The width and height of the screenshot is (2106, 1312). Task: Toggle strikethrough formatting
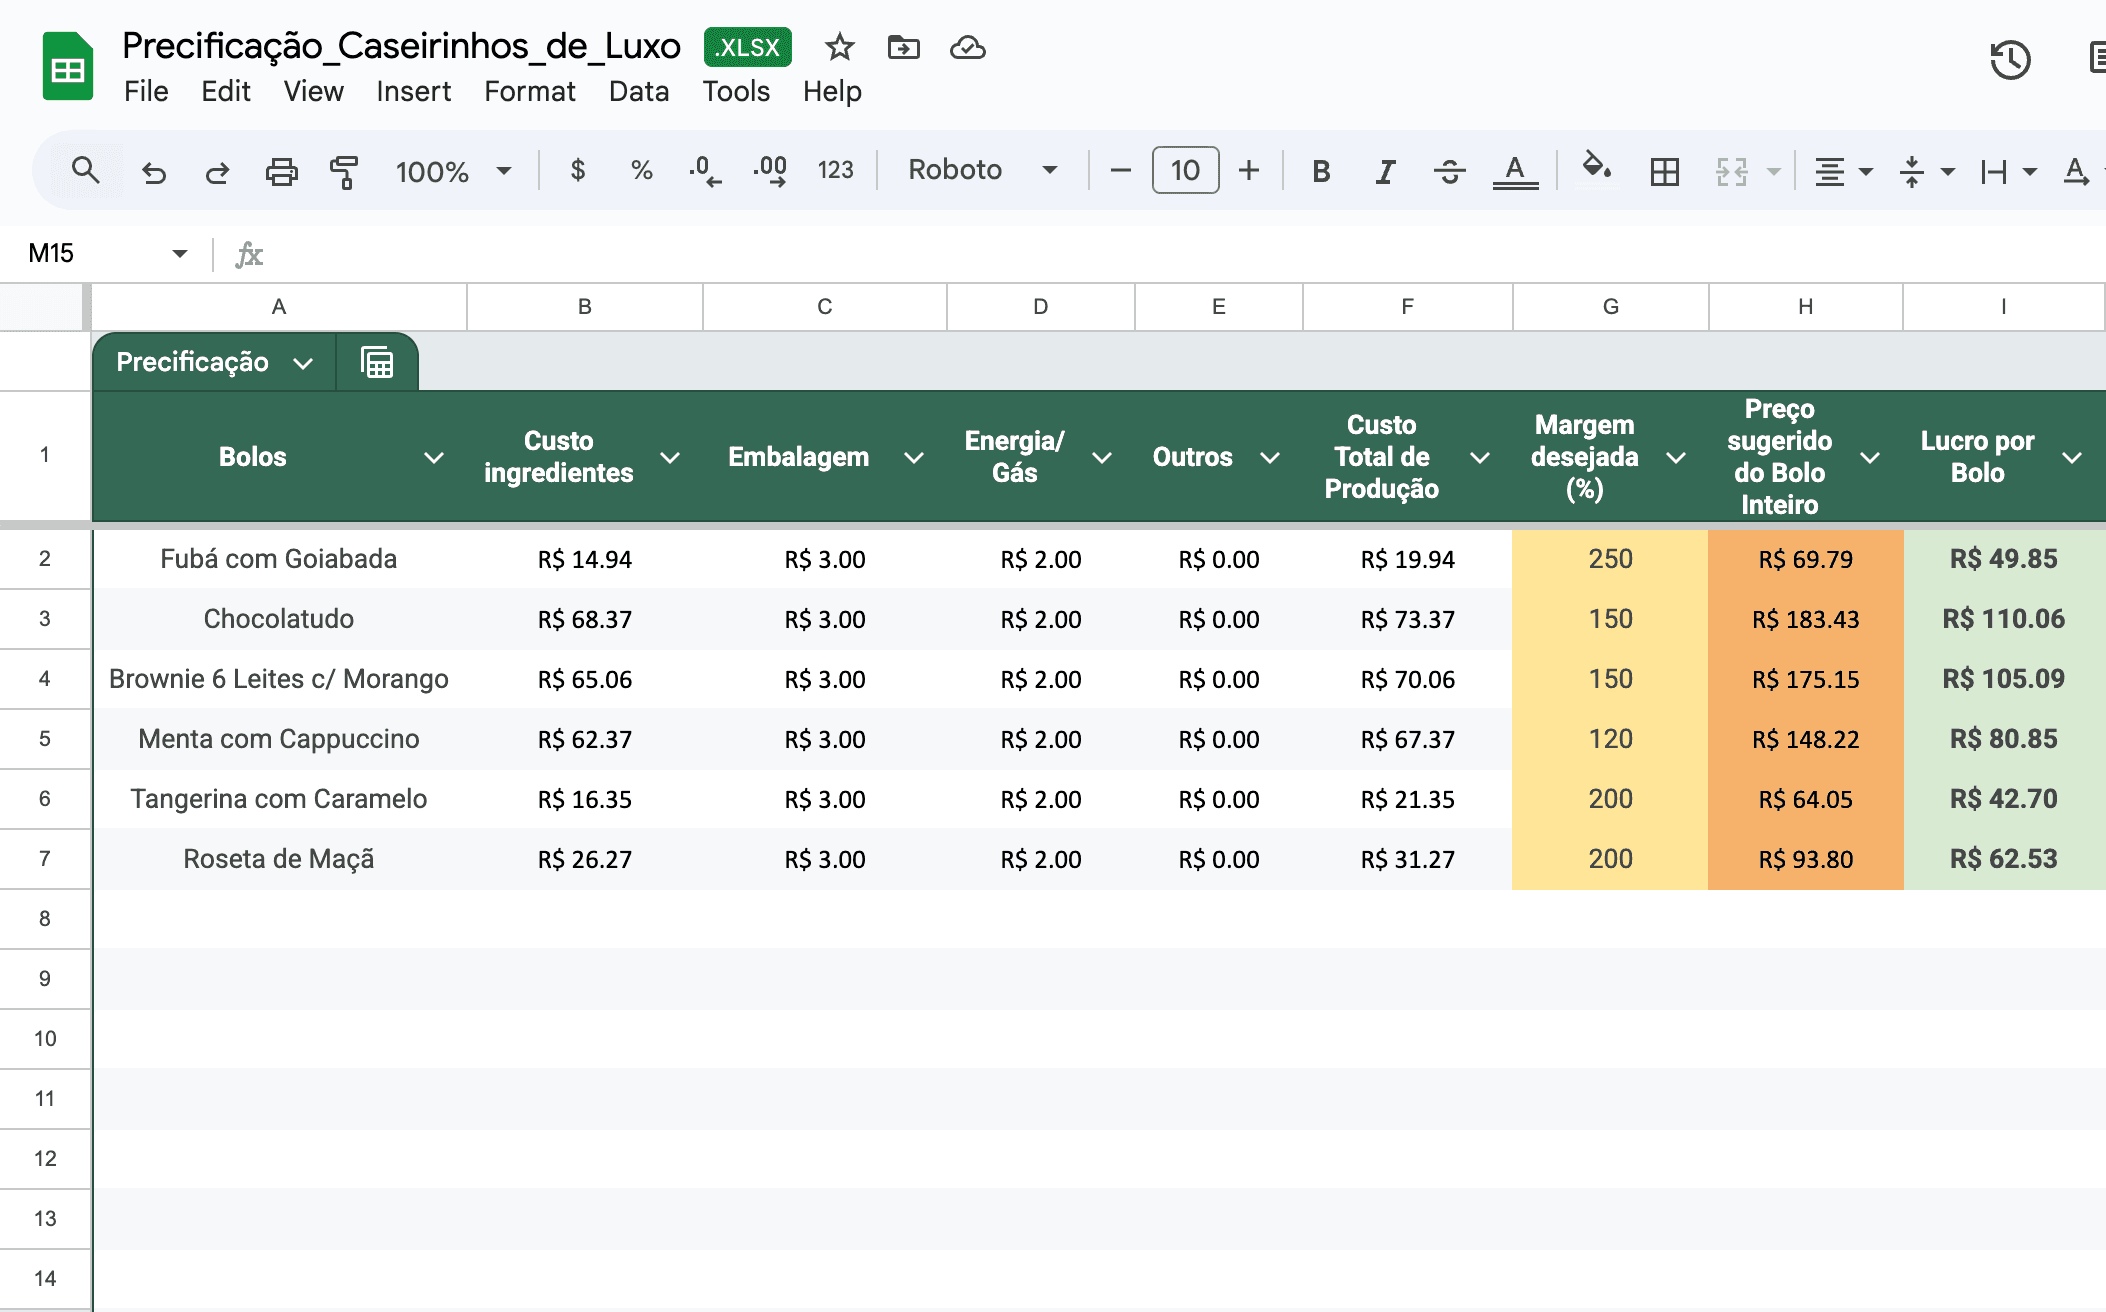point(1449,171)
